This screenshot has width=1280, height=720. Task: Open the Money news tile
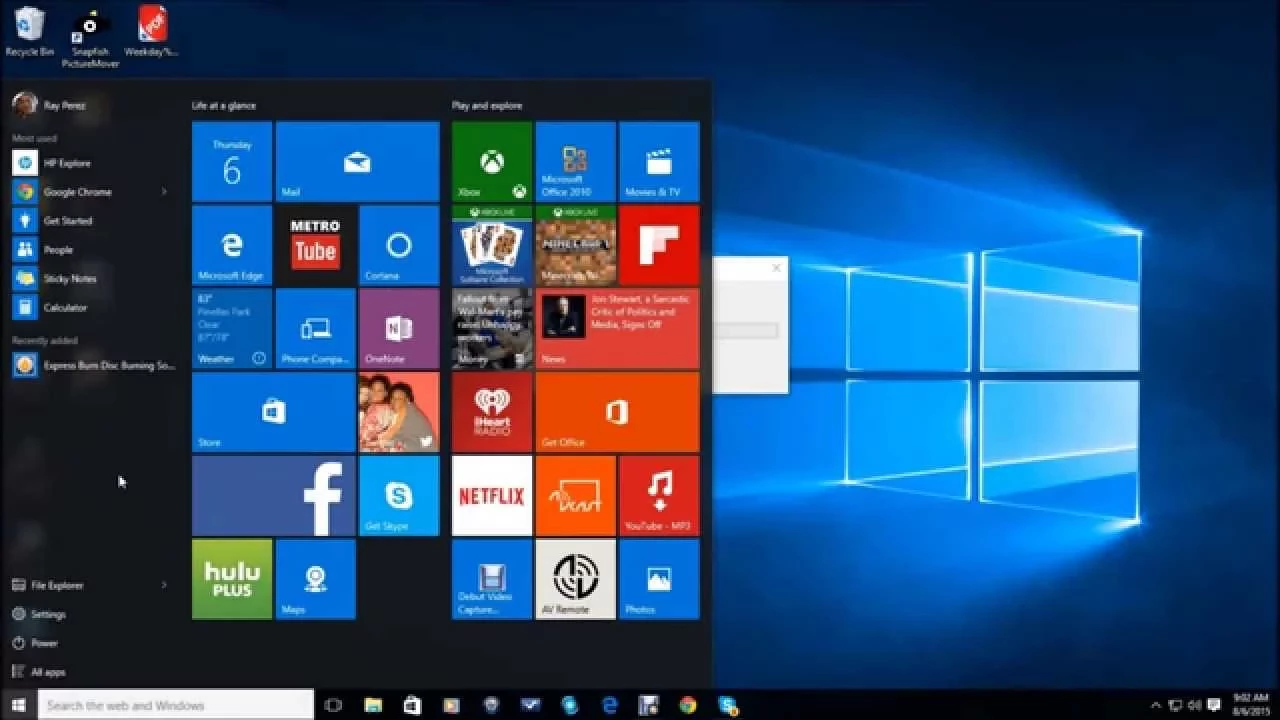click(x=492, y=329)
